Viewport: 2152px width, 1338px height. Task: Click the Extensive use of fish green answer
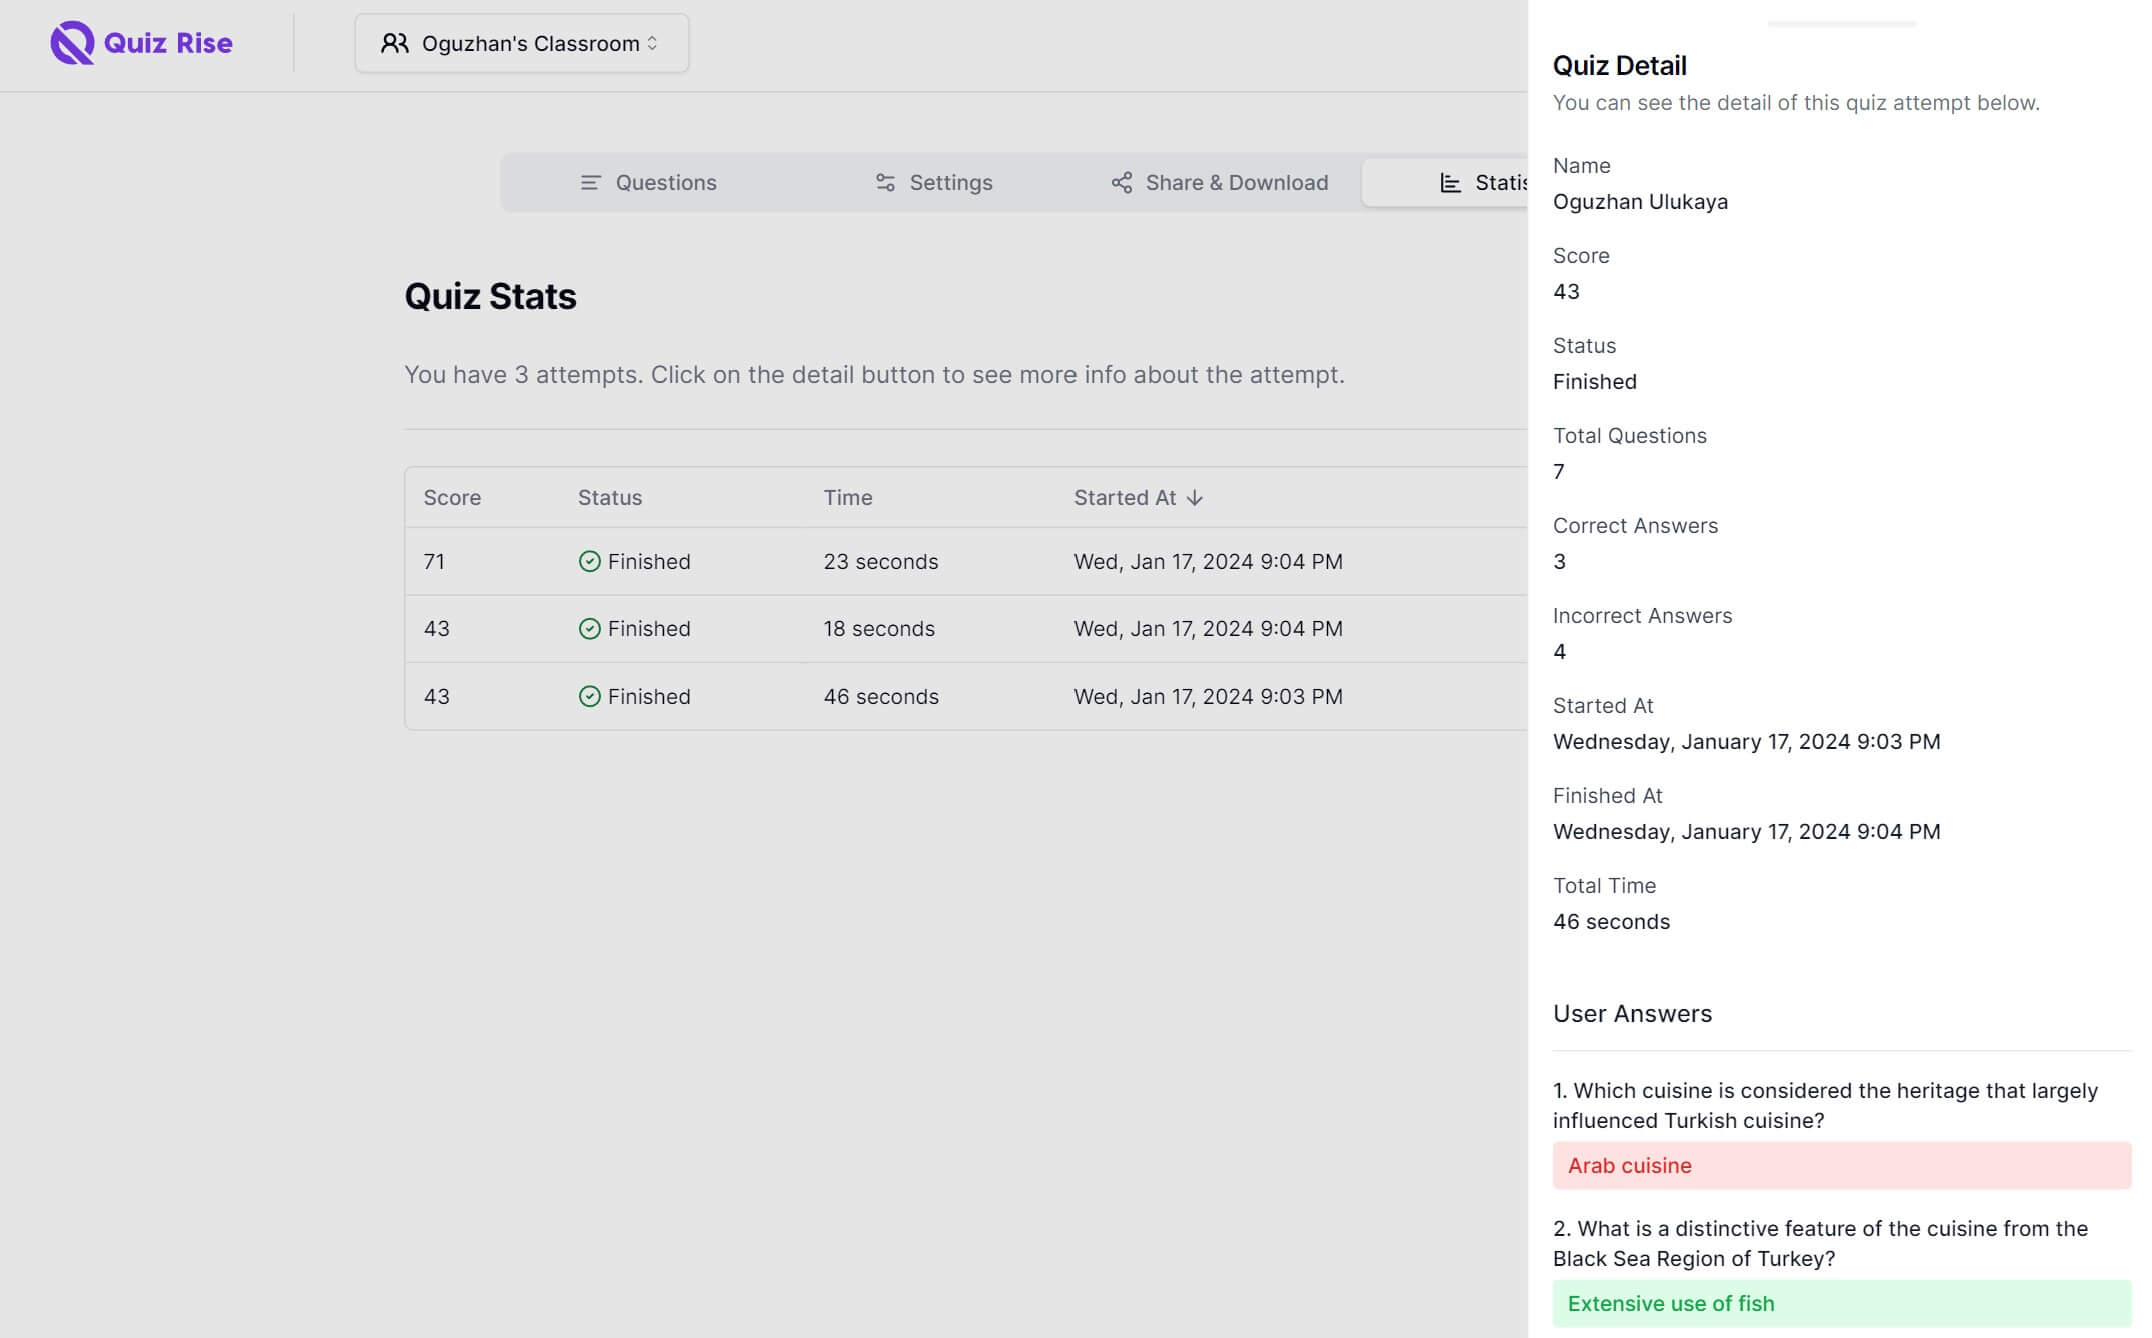1841,1304
